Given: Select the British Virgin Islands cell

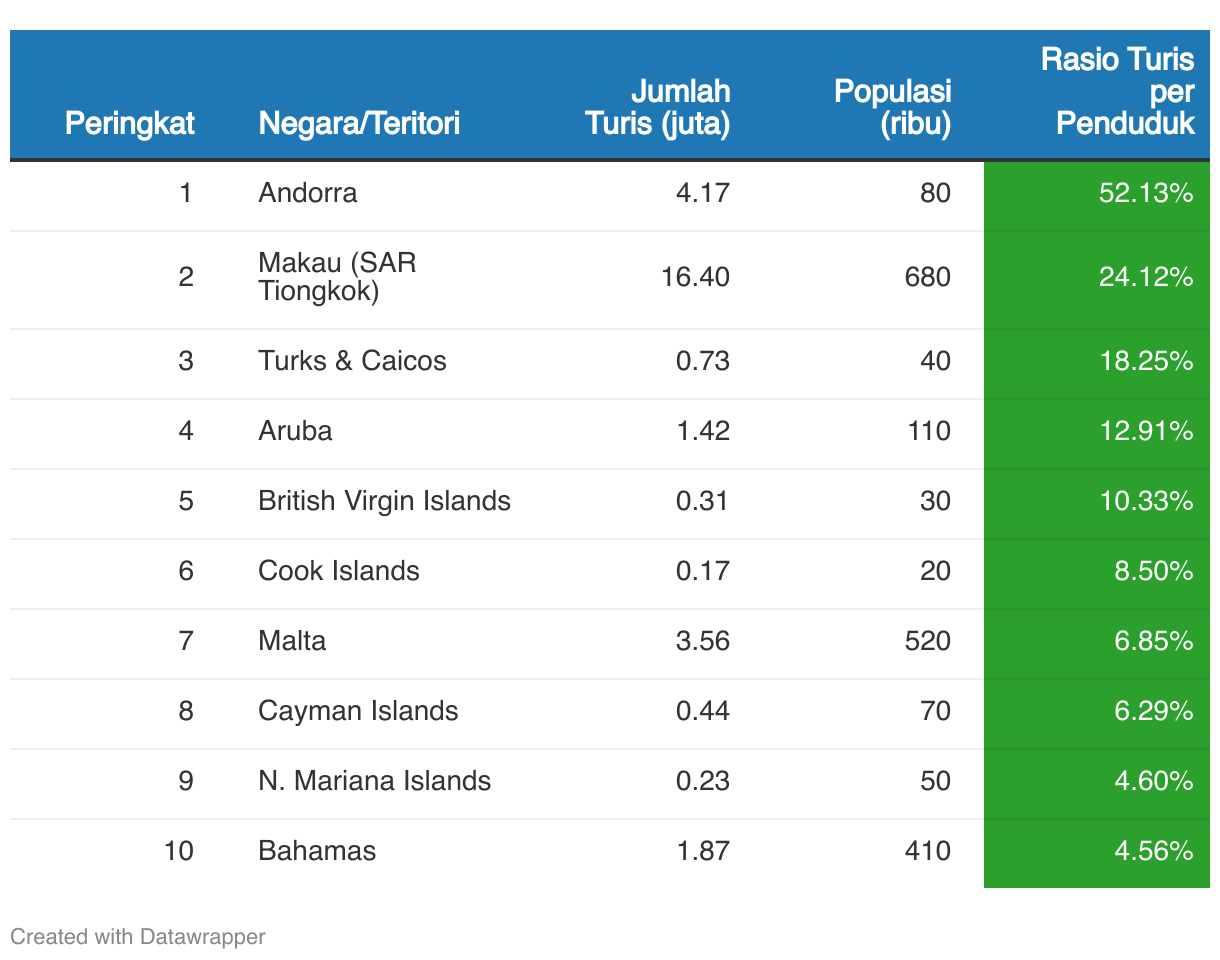Looking at the screenshot, I should click(384, 501).
